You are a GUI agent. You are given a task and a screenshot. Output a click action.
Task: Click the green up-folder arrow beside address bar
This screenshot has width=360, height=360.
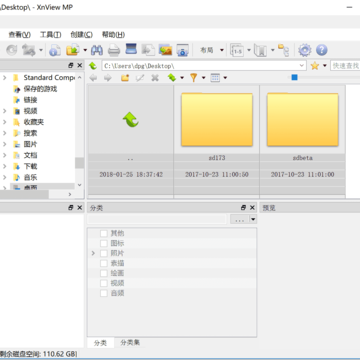coord(93,66)
